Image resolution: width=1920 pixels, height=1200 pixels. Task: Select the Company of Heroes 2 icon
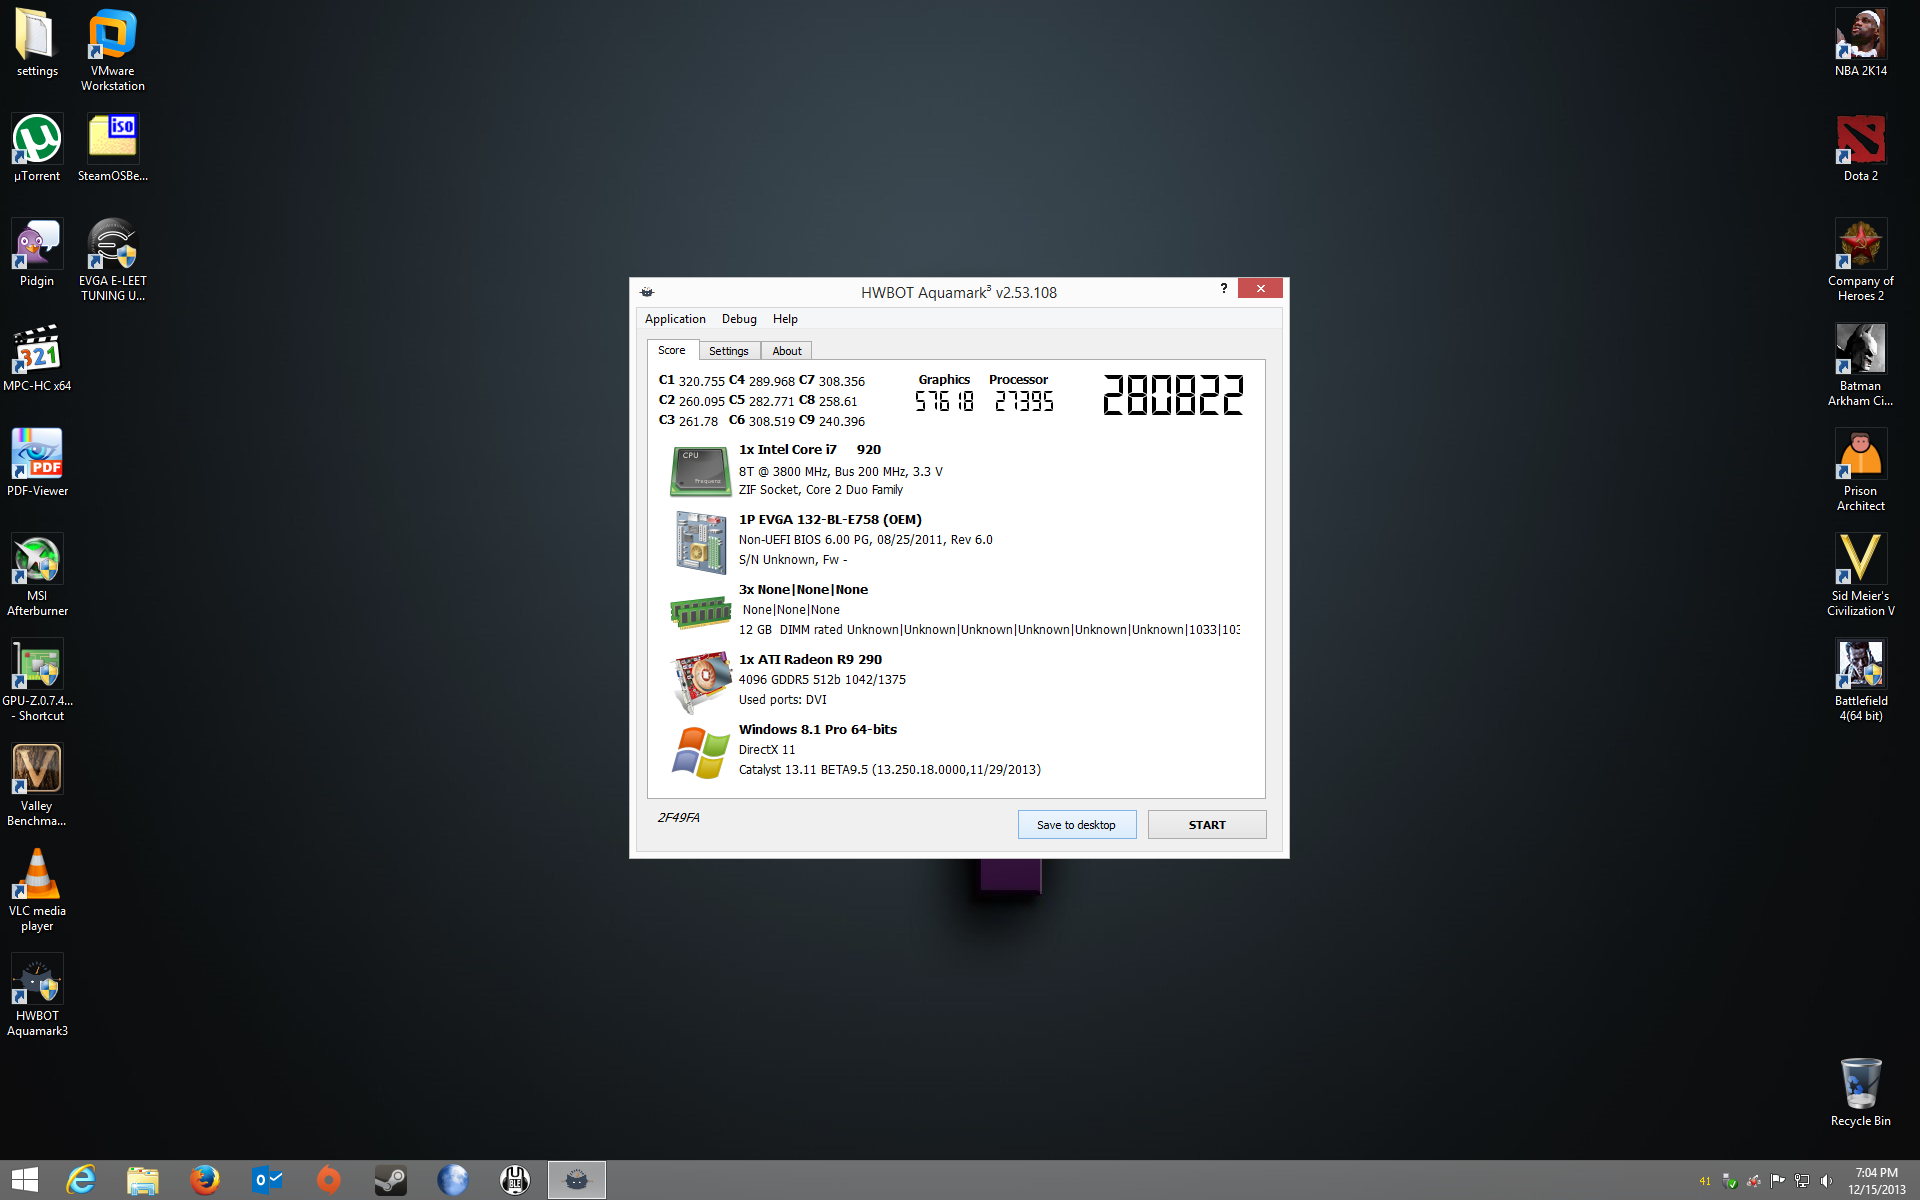tap(1860, 260)
